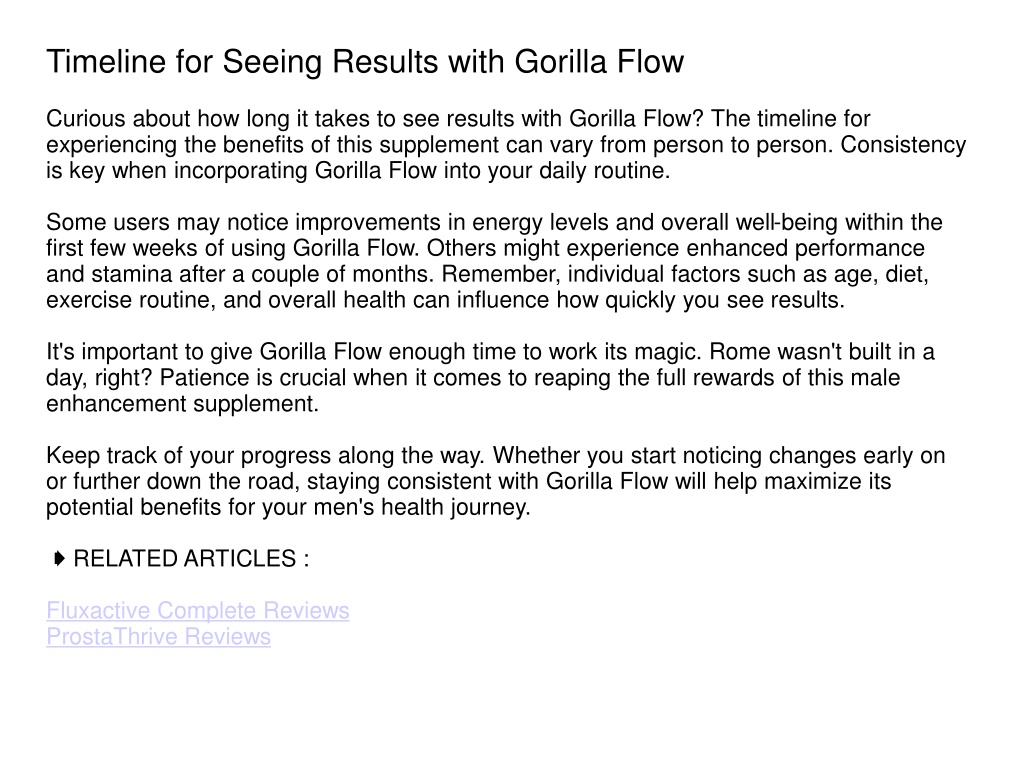Screen dimensions: 1023x767
Task: Click the Timeline for Seeing Results heading
Action: coord(365,62)
